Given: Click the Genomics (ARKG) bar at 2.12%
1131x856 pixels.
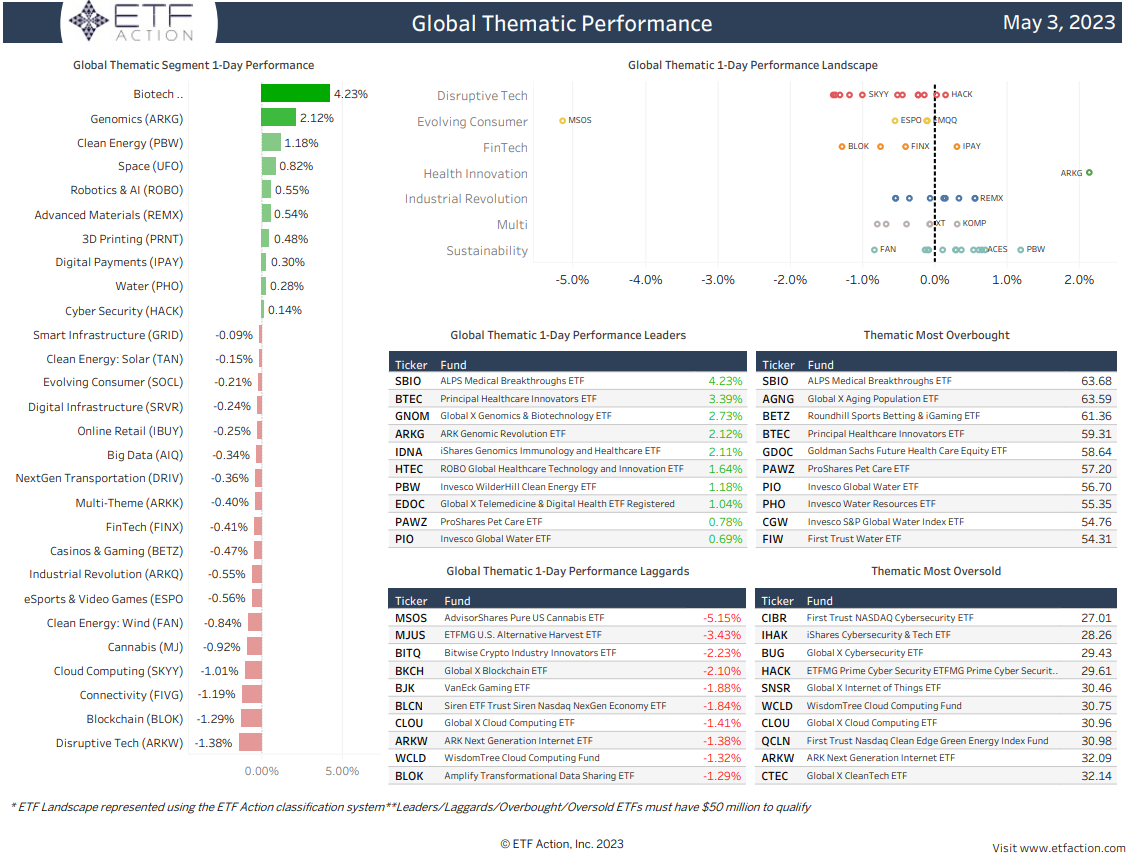Looking at the screenshot, I should (x=278, y=118).
